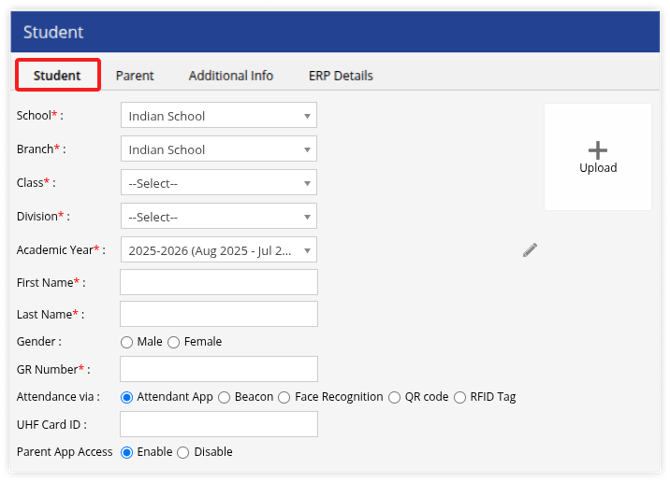Choose Face Recognition attendance option

[x=285, y=397]
